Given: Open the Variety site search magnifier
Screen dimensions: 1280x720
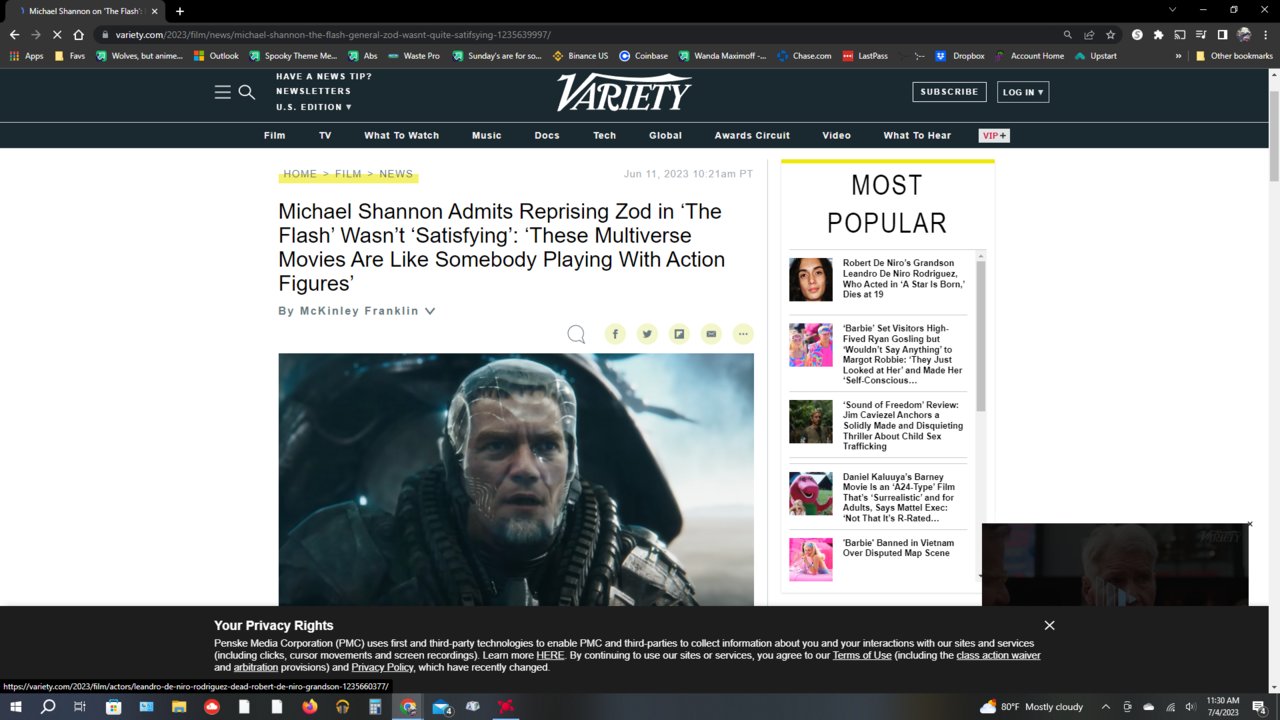Looking at the screenshot, I should [x=247, y=92].
